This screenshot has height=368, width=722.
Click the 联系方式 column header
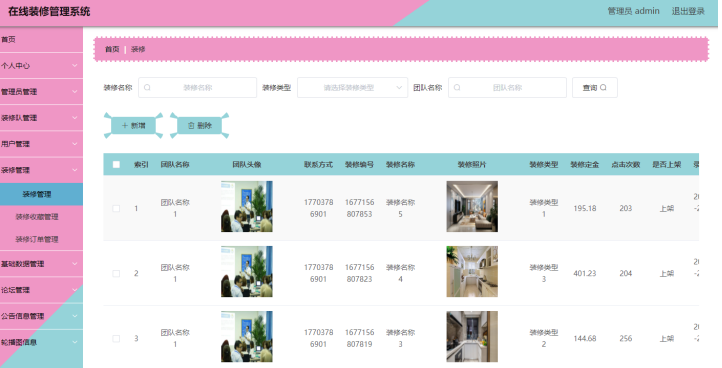click(318, 164)
